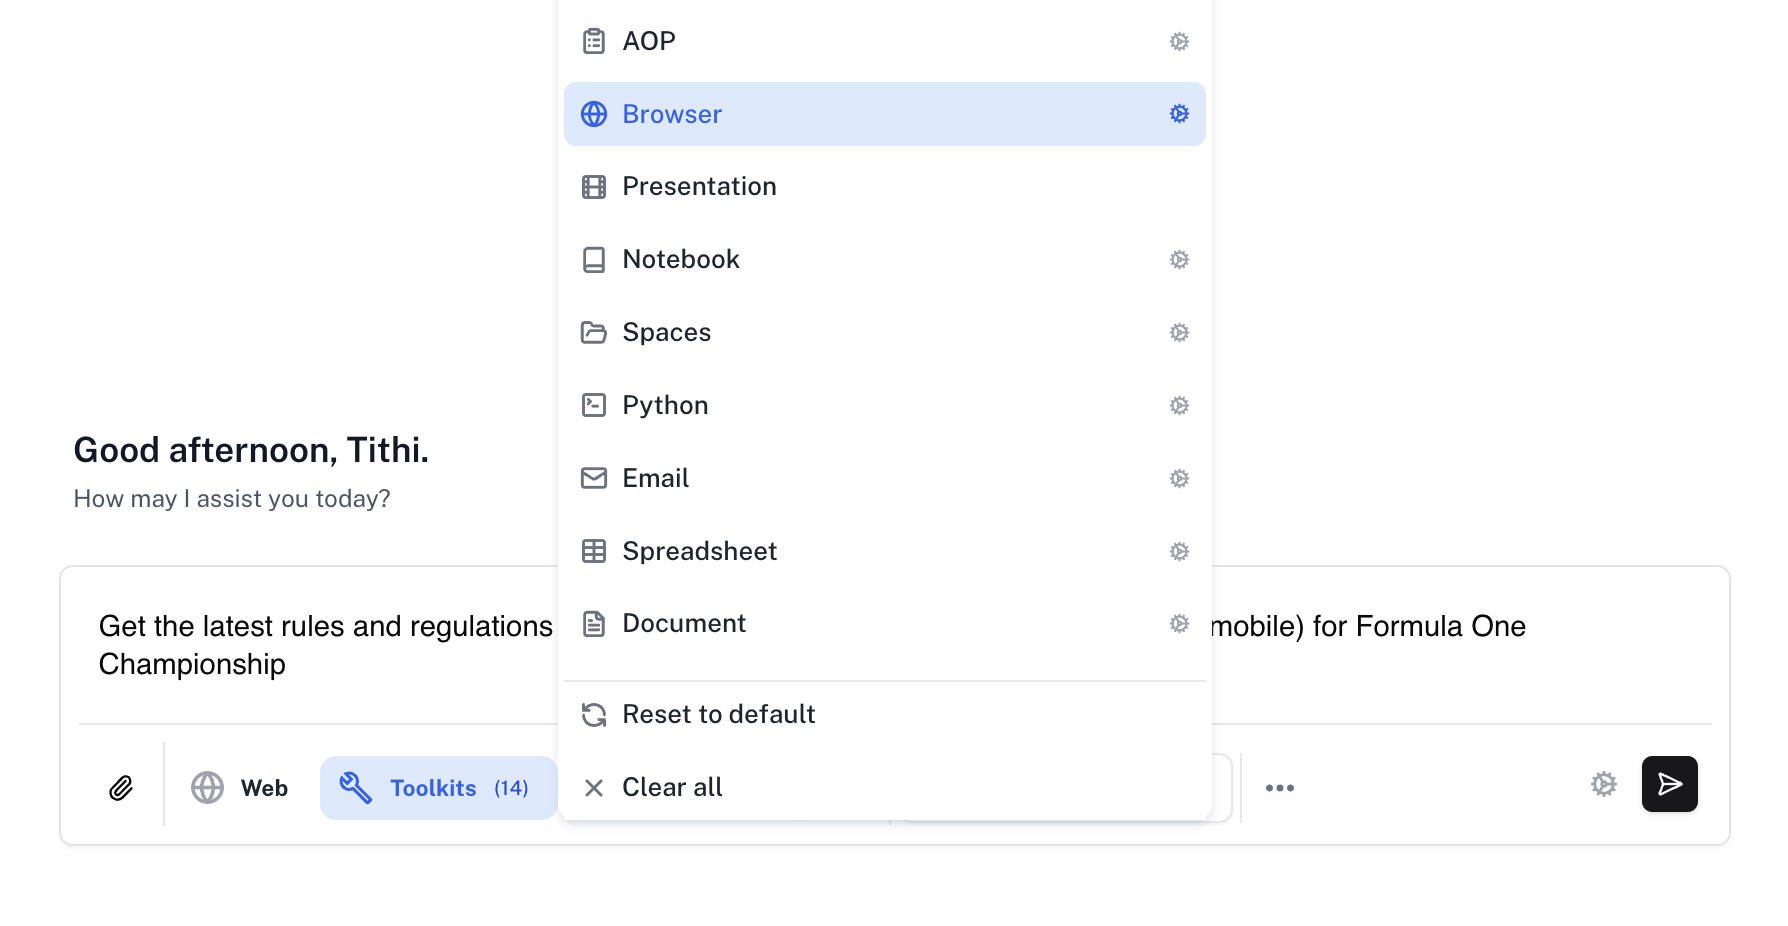This screenshot has width=1788, height=926.
Task: Click Clear all toolkits
Action: (x=672, y=787)
